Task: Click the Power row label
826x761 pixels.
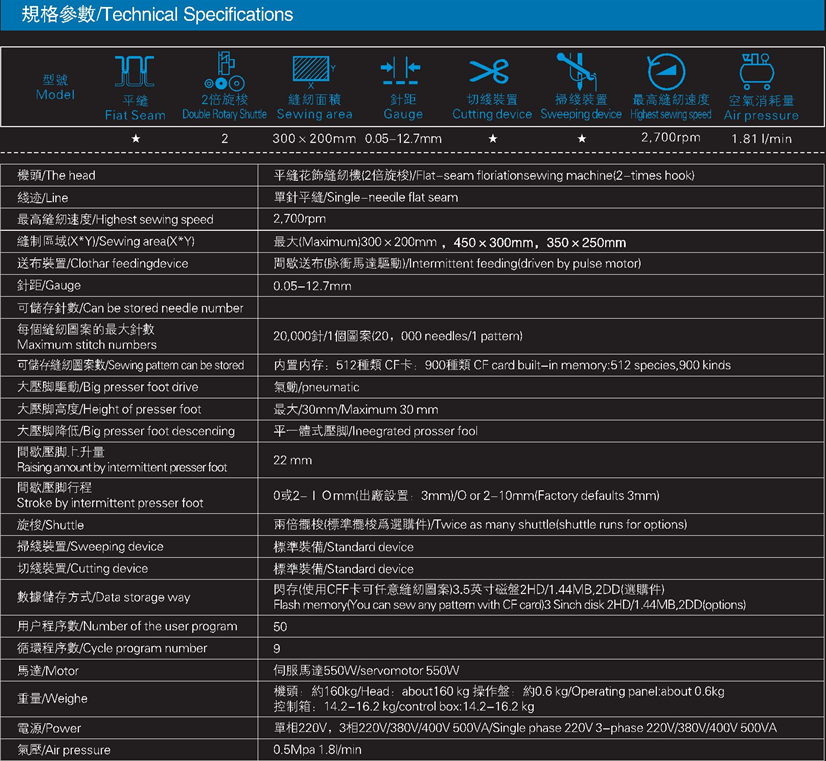Action: click(49, 728)
